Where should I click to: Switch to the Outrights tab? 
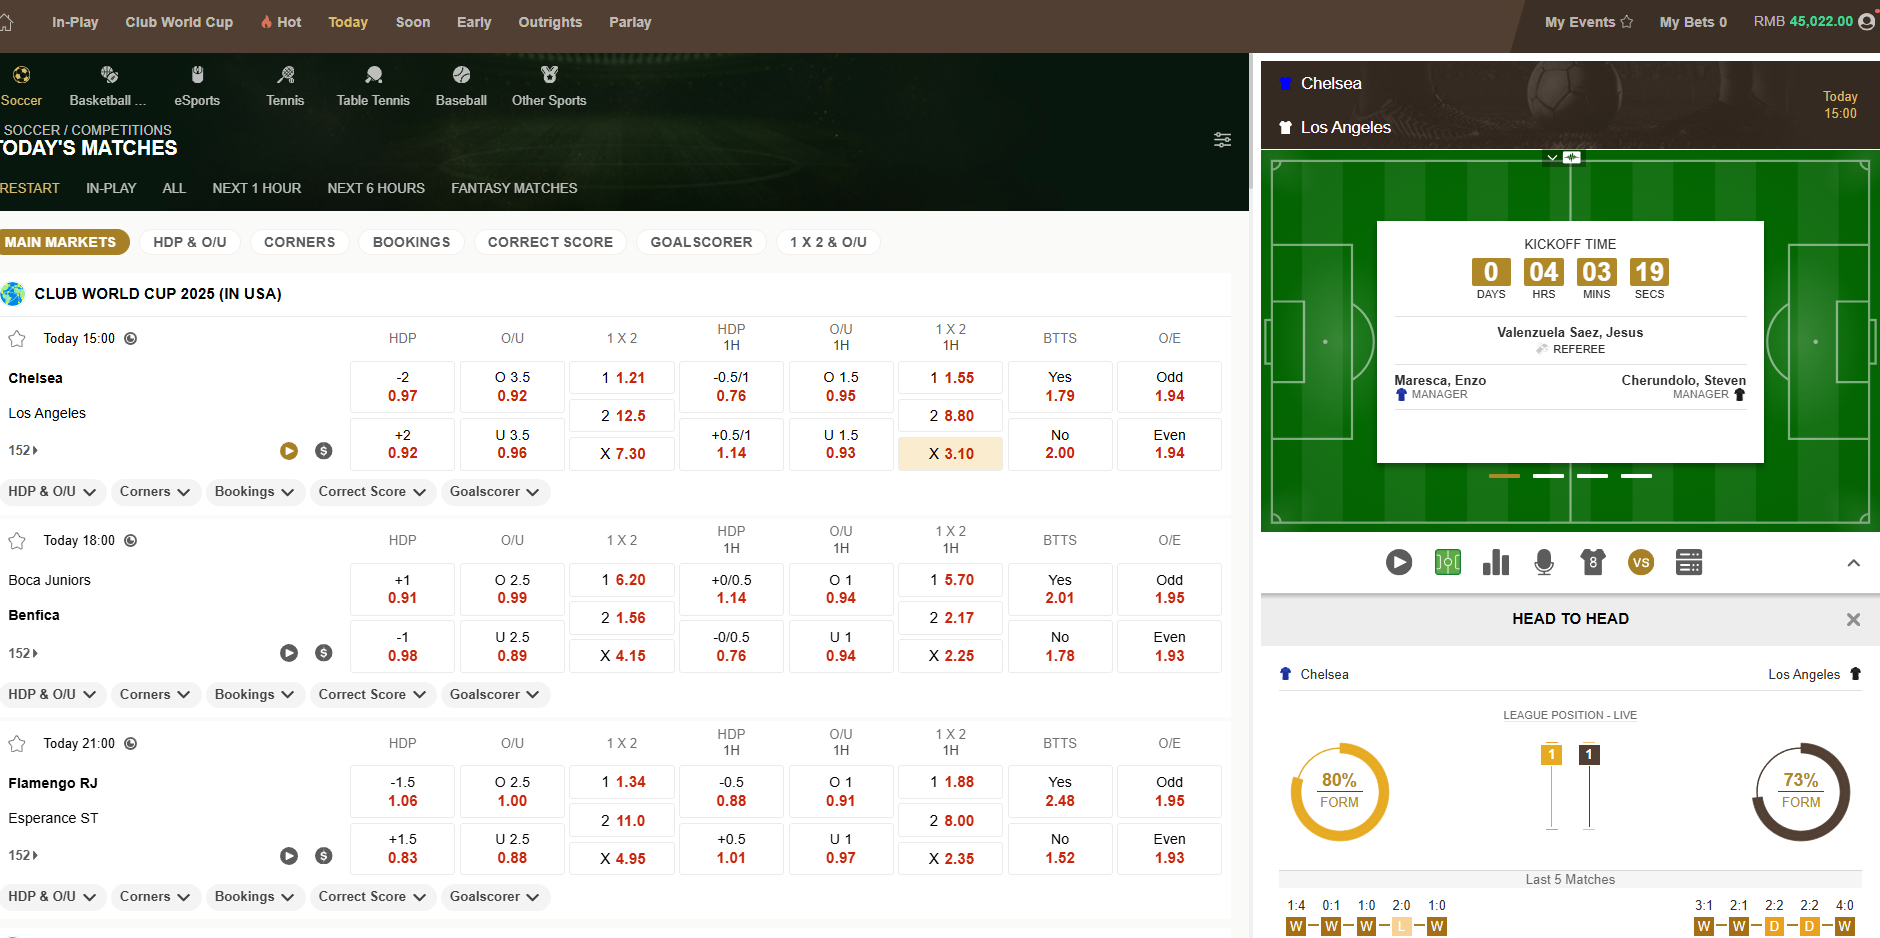[x=550, y=22]
